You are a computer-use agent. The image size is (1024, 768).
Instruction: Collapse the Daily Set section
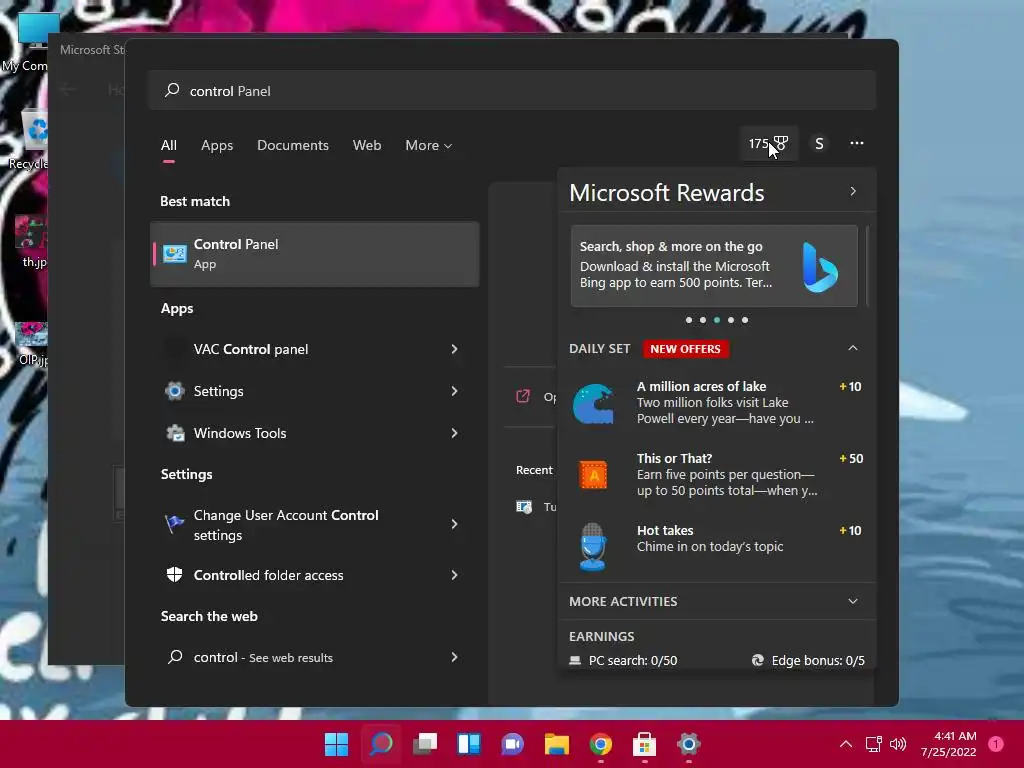click(x=853, y=348)
